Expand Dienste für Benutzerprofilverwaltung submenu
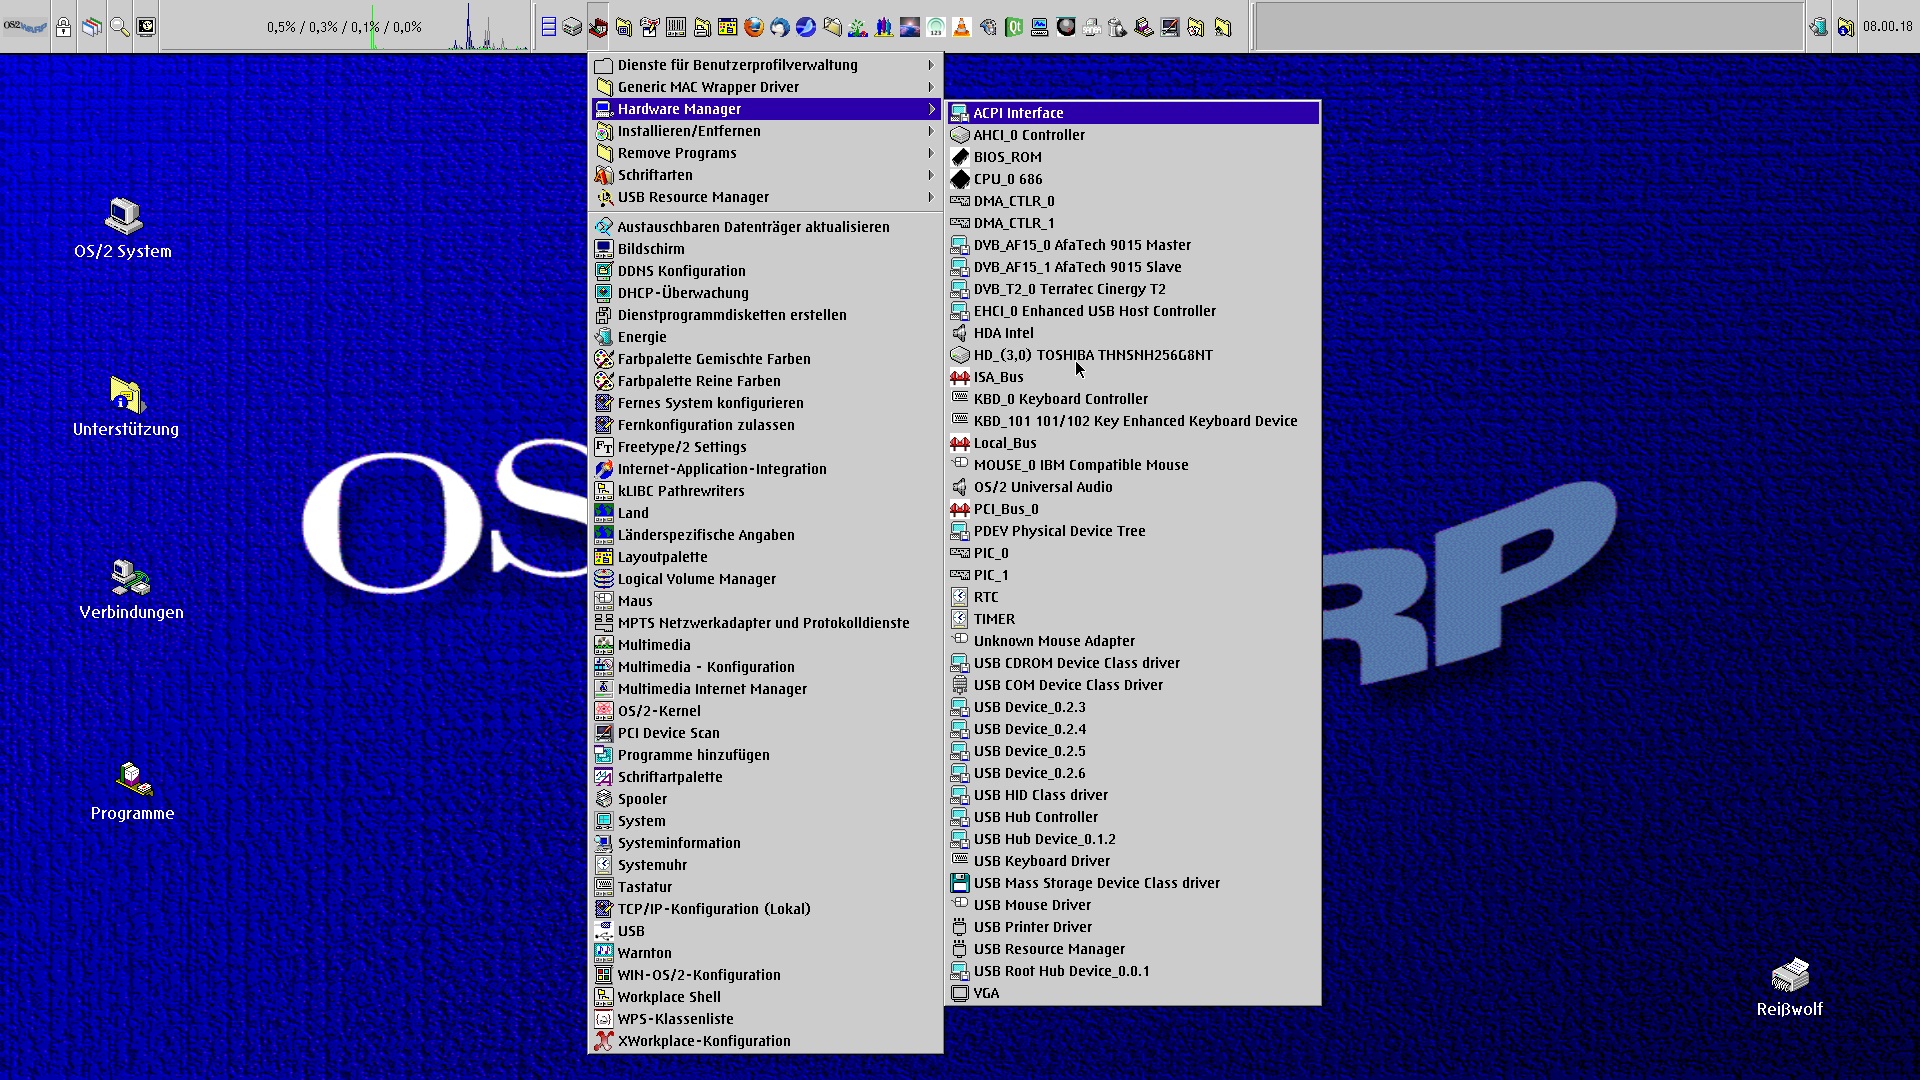The width and height of the screenshot is (1920, 1080). pyautogui.click(x=765, y=65)
